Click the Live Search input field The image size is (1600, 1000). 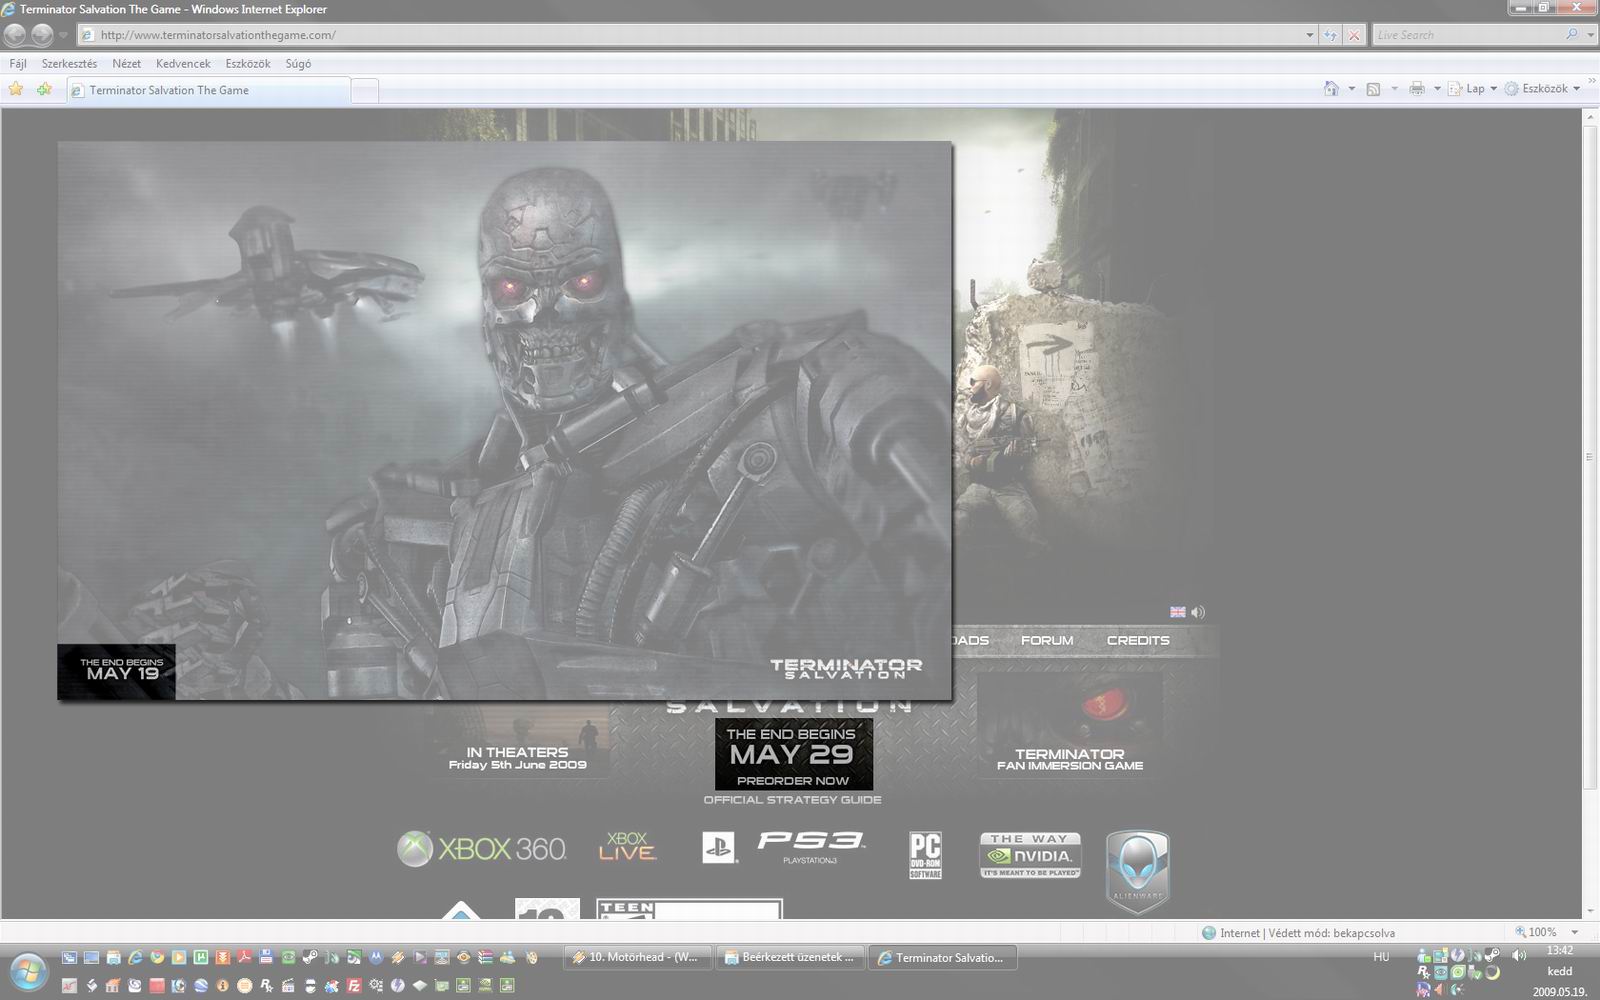[x=1468, y=35]
